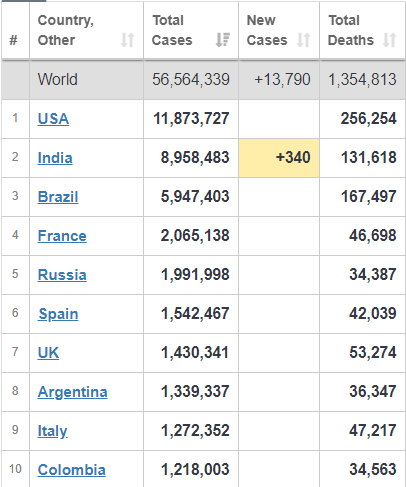Image resolution: width=406 pixels, height=487 pixels.
Task: Click the New Cases header text
Action: (x=267, y=30)
